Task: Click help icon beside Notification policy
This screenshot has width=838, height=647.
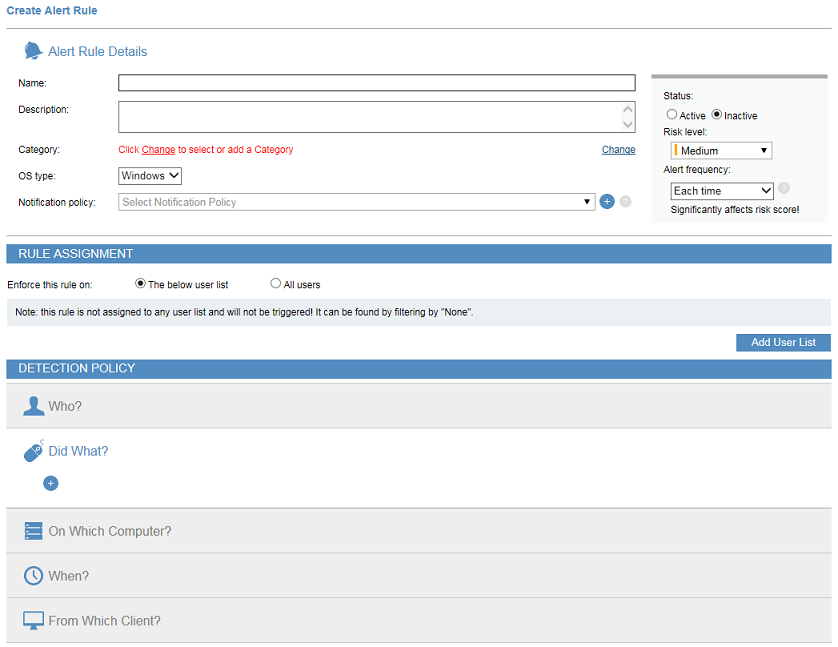Action: [x=625, y=202]
